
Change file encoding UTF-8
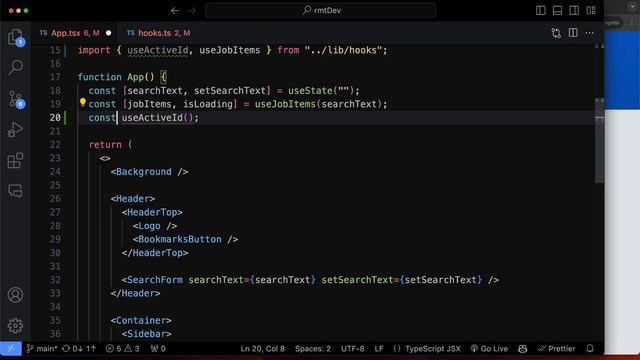click(353, 349)
